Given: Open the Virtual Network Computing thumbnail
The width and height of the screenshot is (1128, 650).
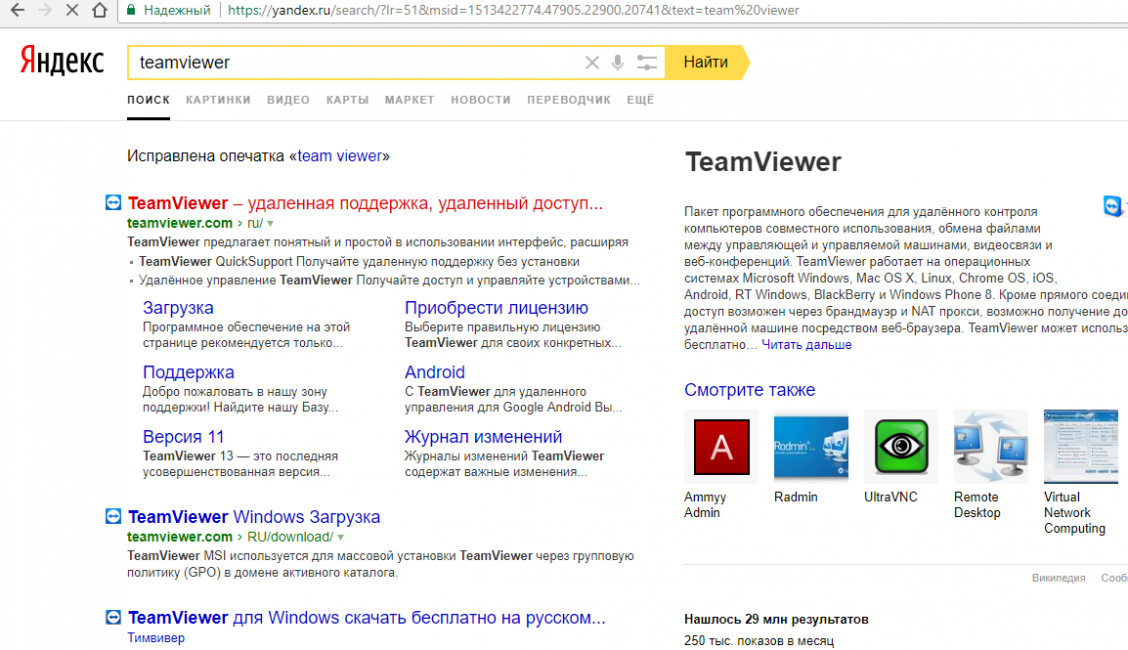Looking at the screenshot, I should click(x=1081, y=447).
